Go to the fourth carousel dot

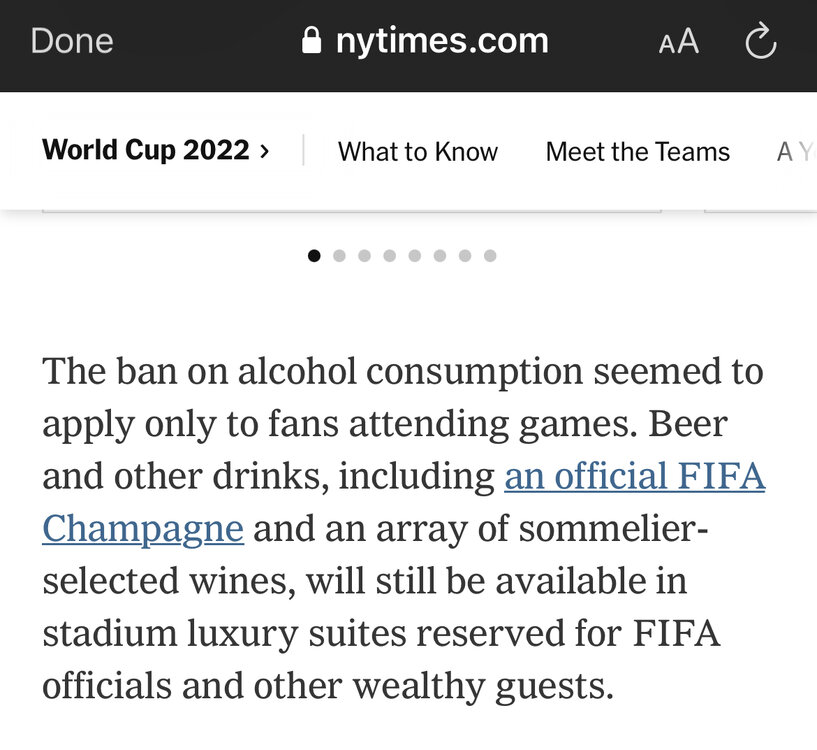(389, 256)
